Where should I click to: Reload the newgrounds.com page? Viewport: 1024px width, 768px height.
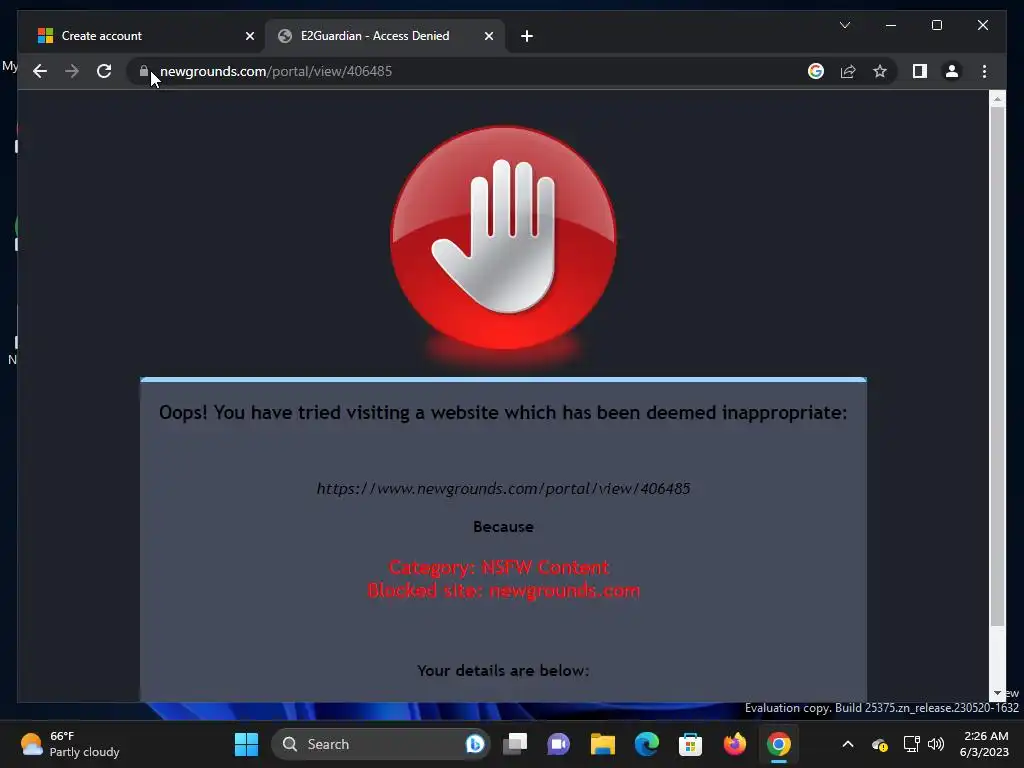(x=104, y=71)
